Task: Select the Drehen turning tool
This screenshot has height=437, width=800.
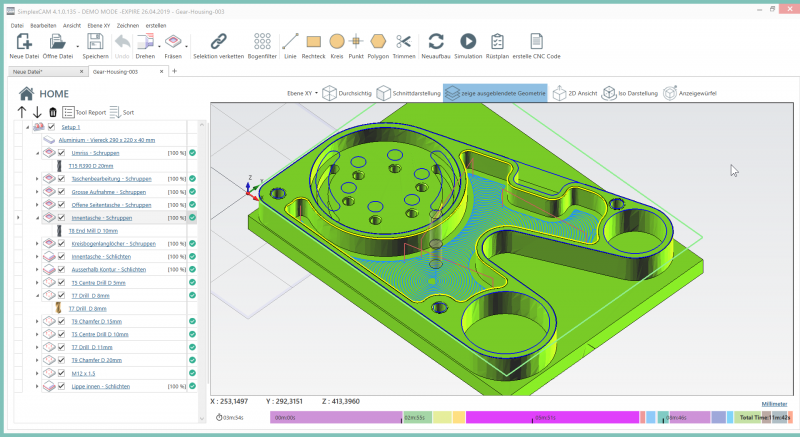Action: (x=145, y=46)
